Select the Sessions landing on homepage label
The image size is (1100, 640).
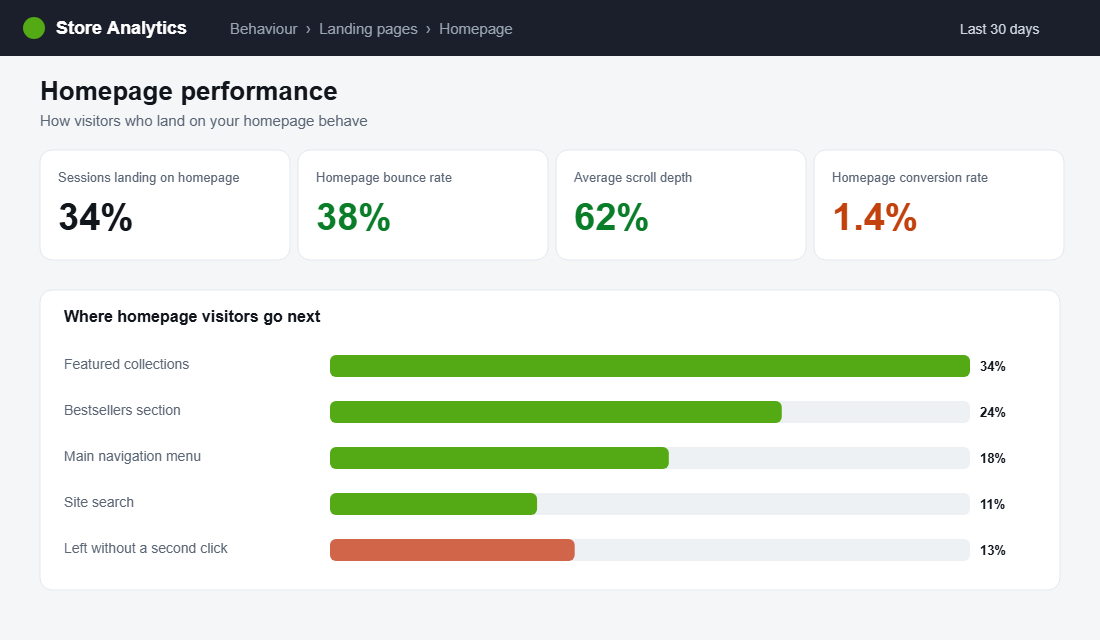149,178
